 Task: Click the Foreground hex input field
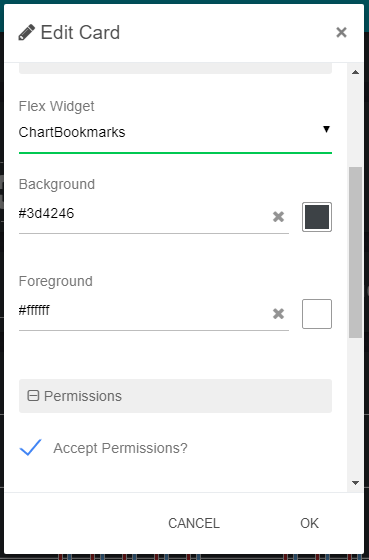pyautogui.click(x=143, y=311)
